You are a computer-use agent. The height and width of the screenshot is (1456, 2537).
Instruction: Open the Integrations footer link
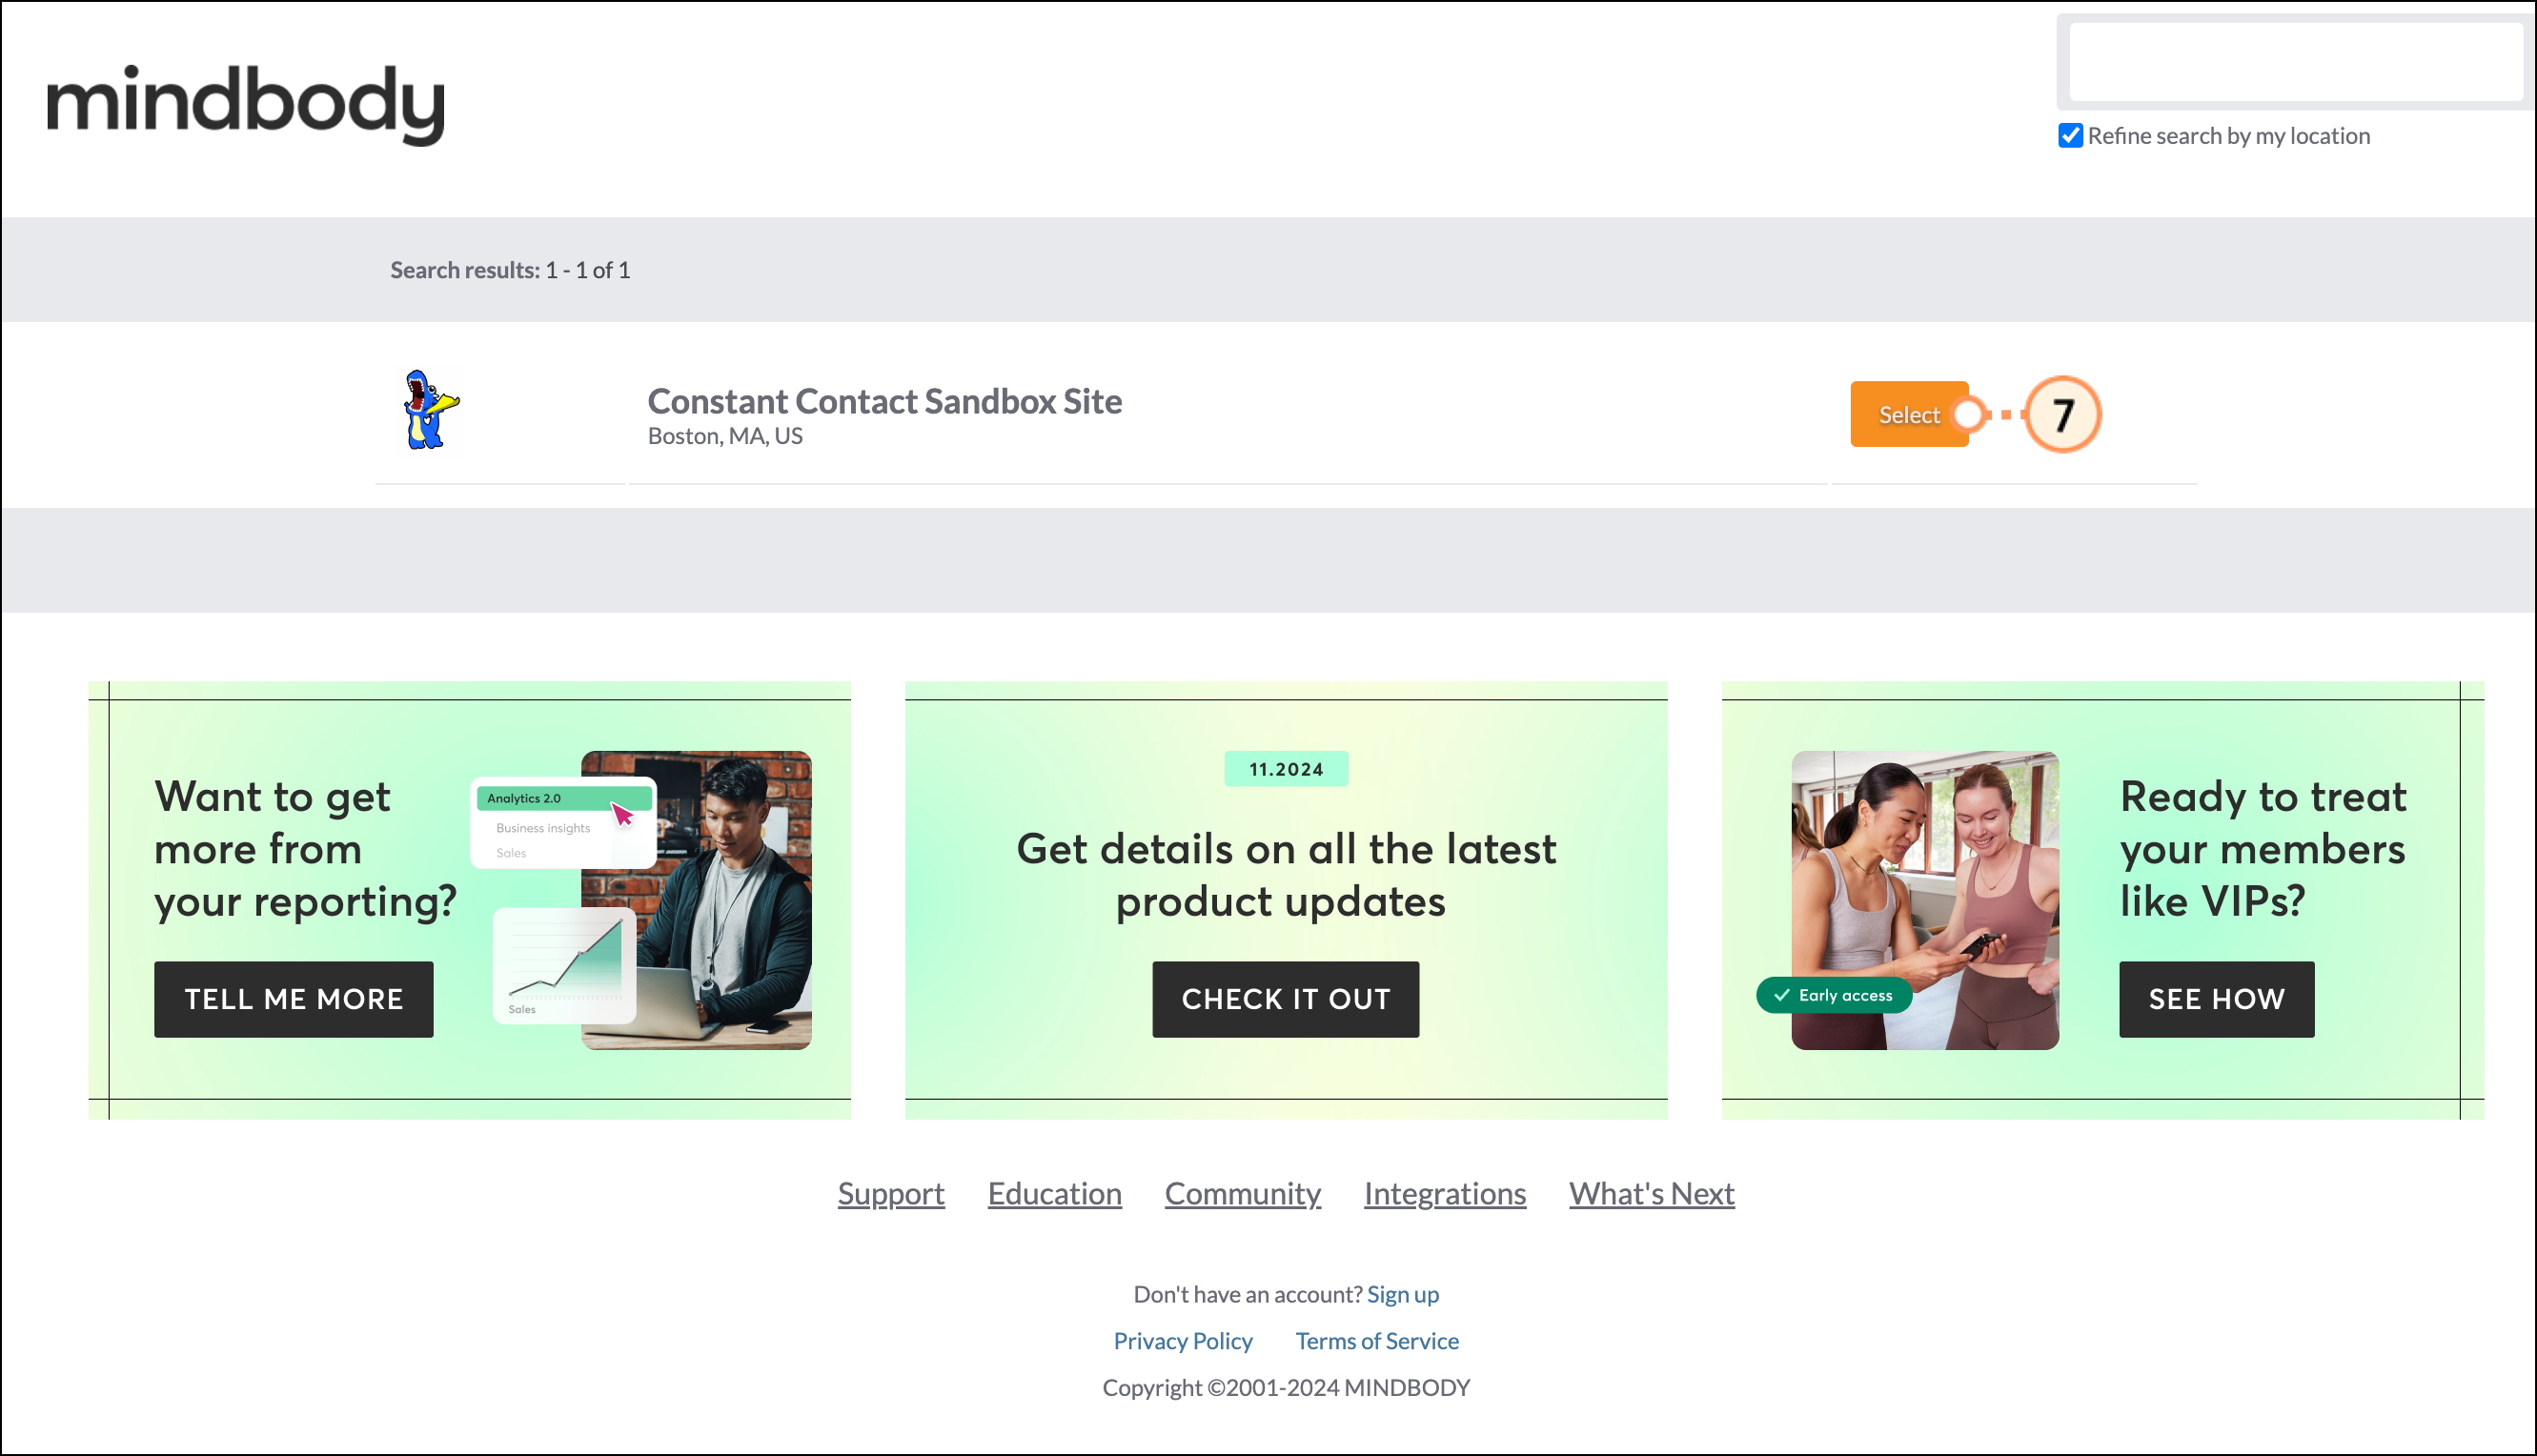click(x=1444, y=1193)
